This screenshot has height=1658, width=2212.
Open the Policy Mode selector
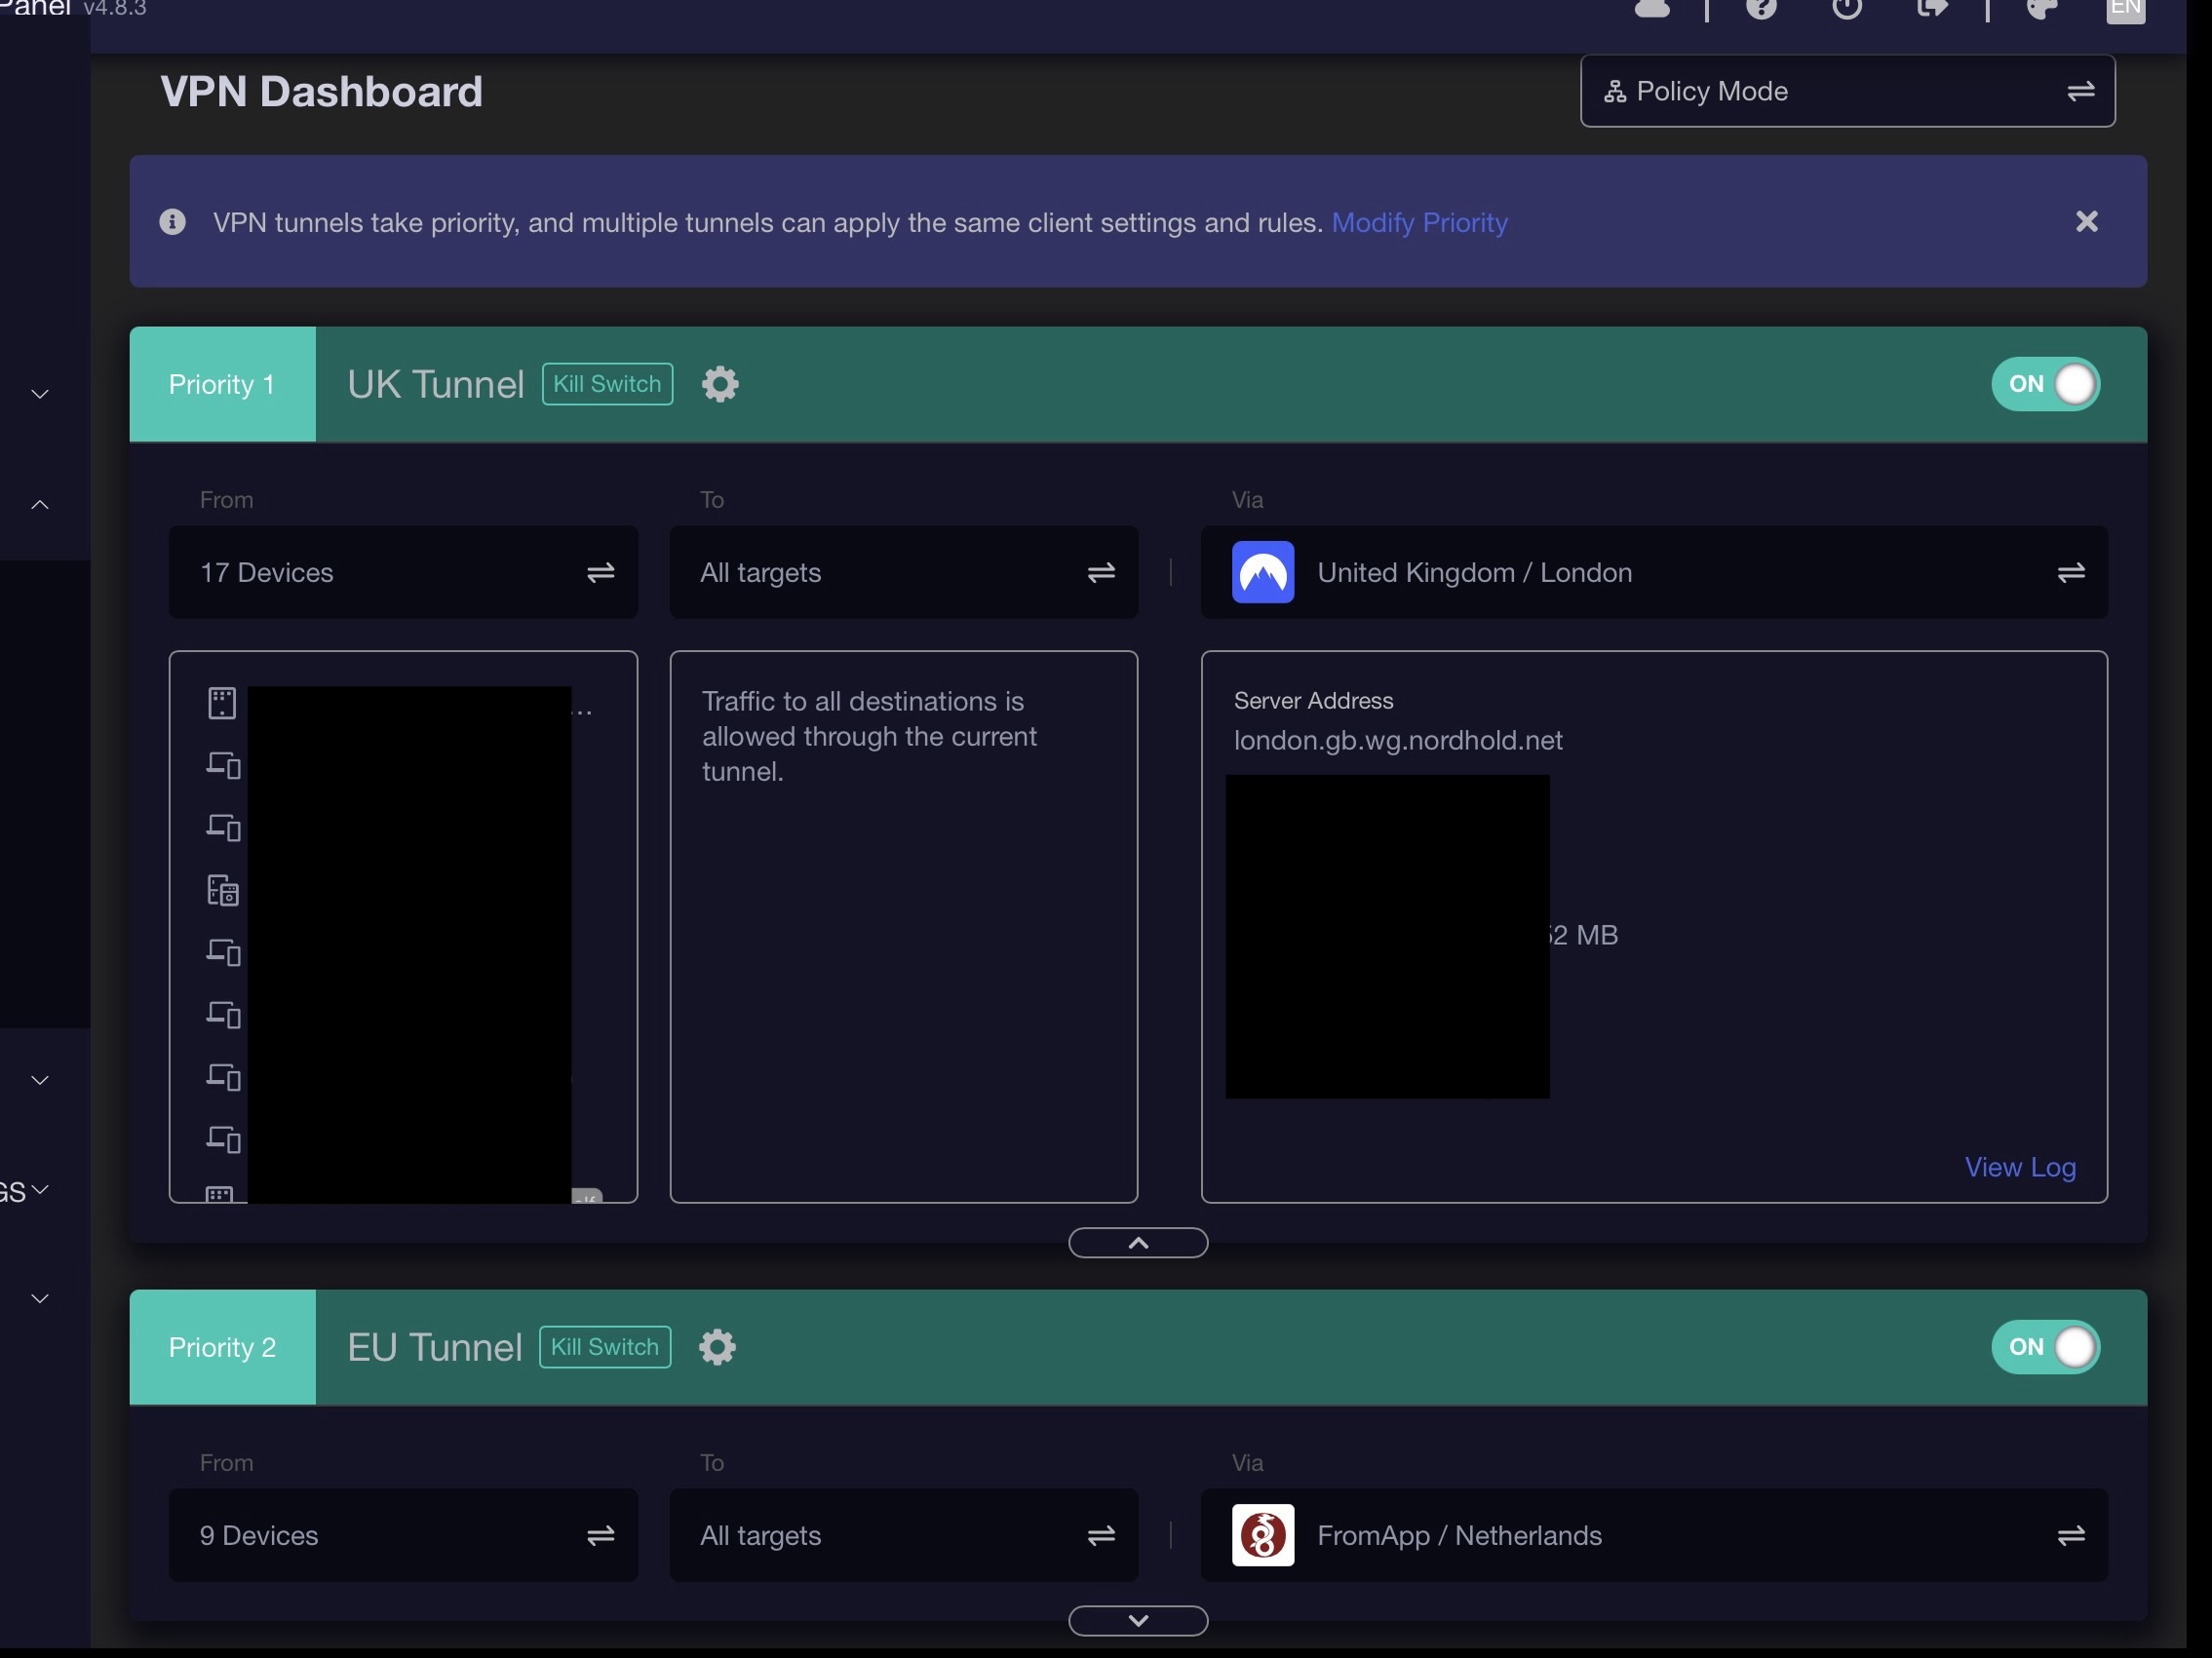point(1846,91)
